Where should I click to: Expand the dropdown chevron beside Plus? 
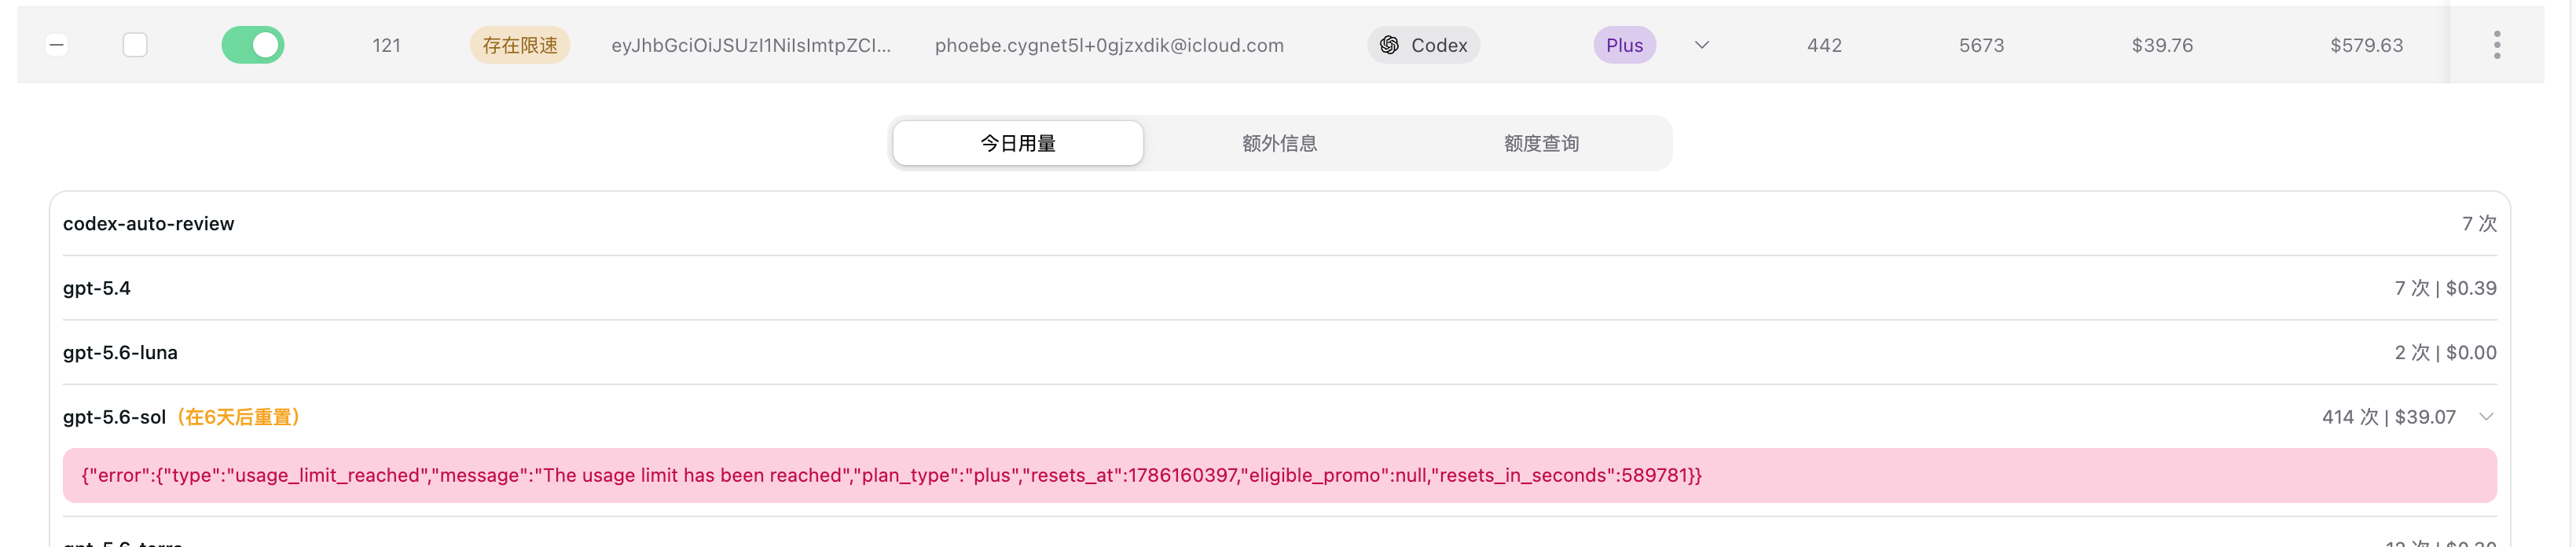pyautogui.click(x=1702, y=45)
